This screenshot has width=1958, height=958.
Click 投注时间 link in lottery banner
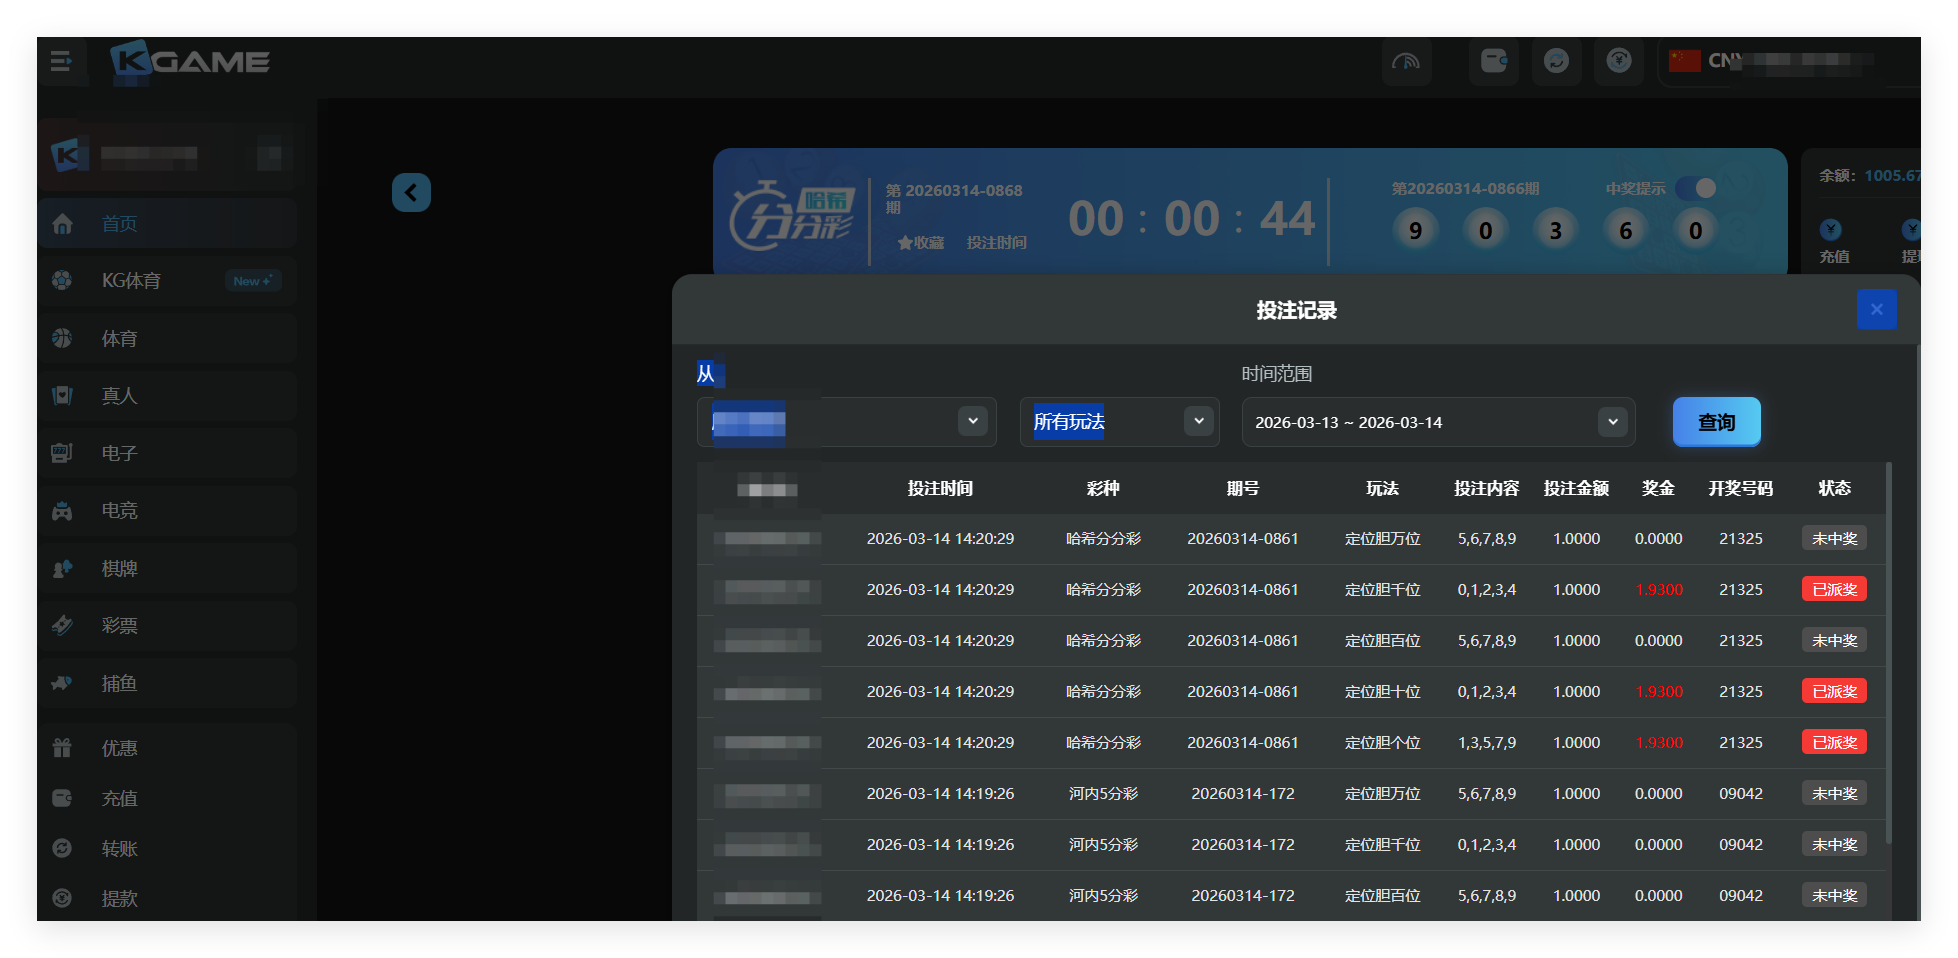tap(996, 243)
